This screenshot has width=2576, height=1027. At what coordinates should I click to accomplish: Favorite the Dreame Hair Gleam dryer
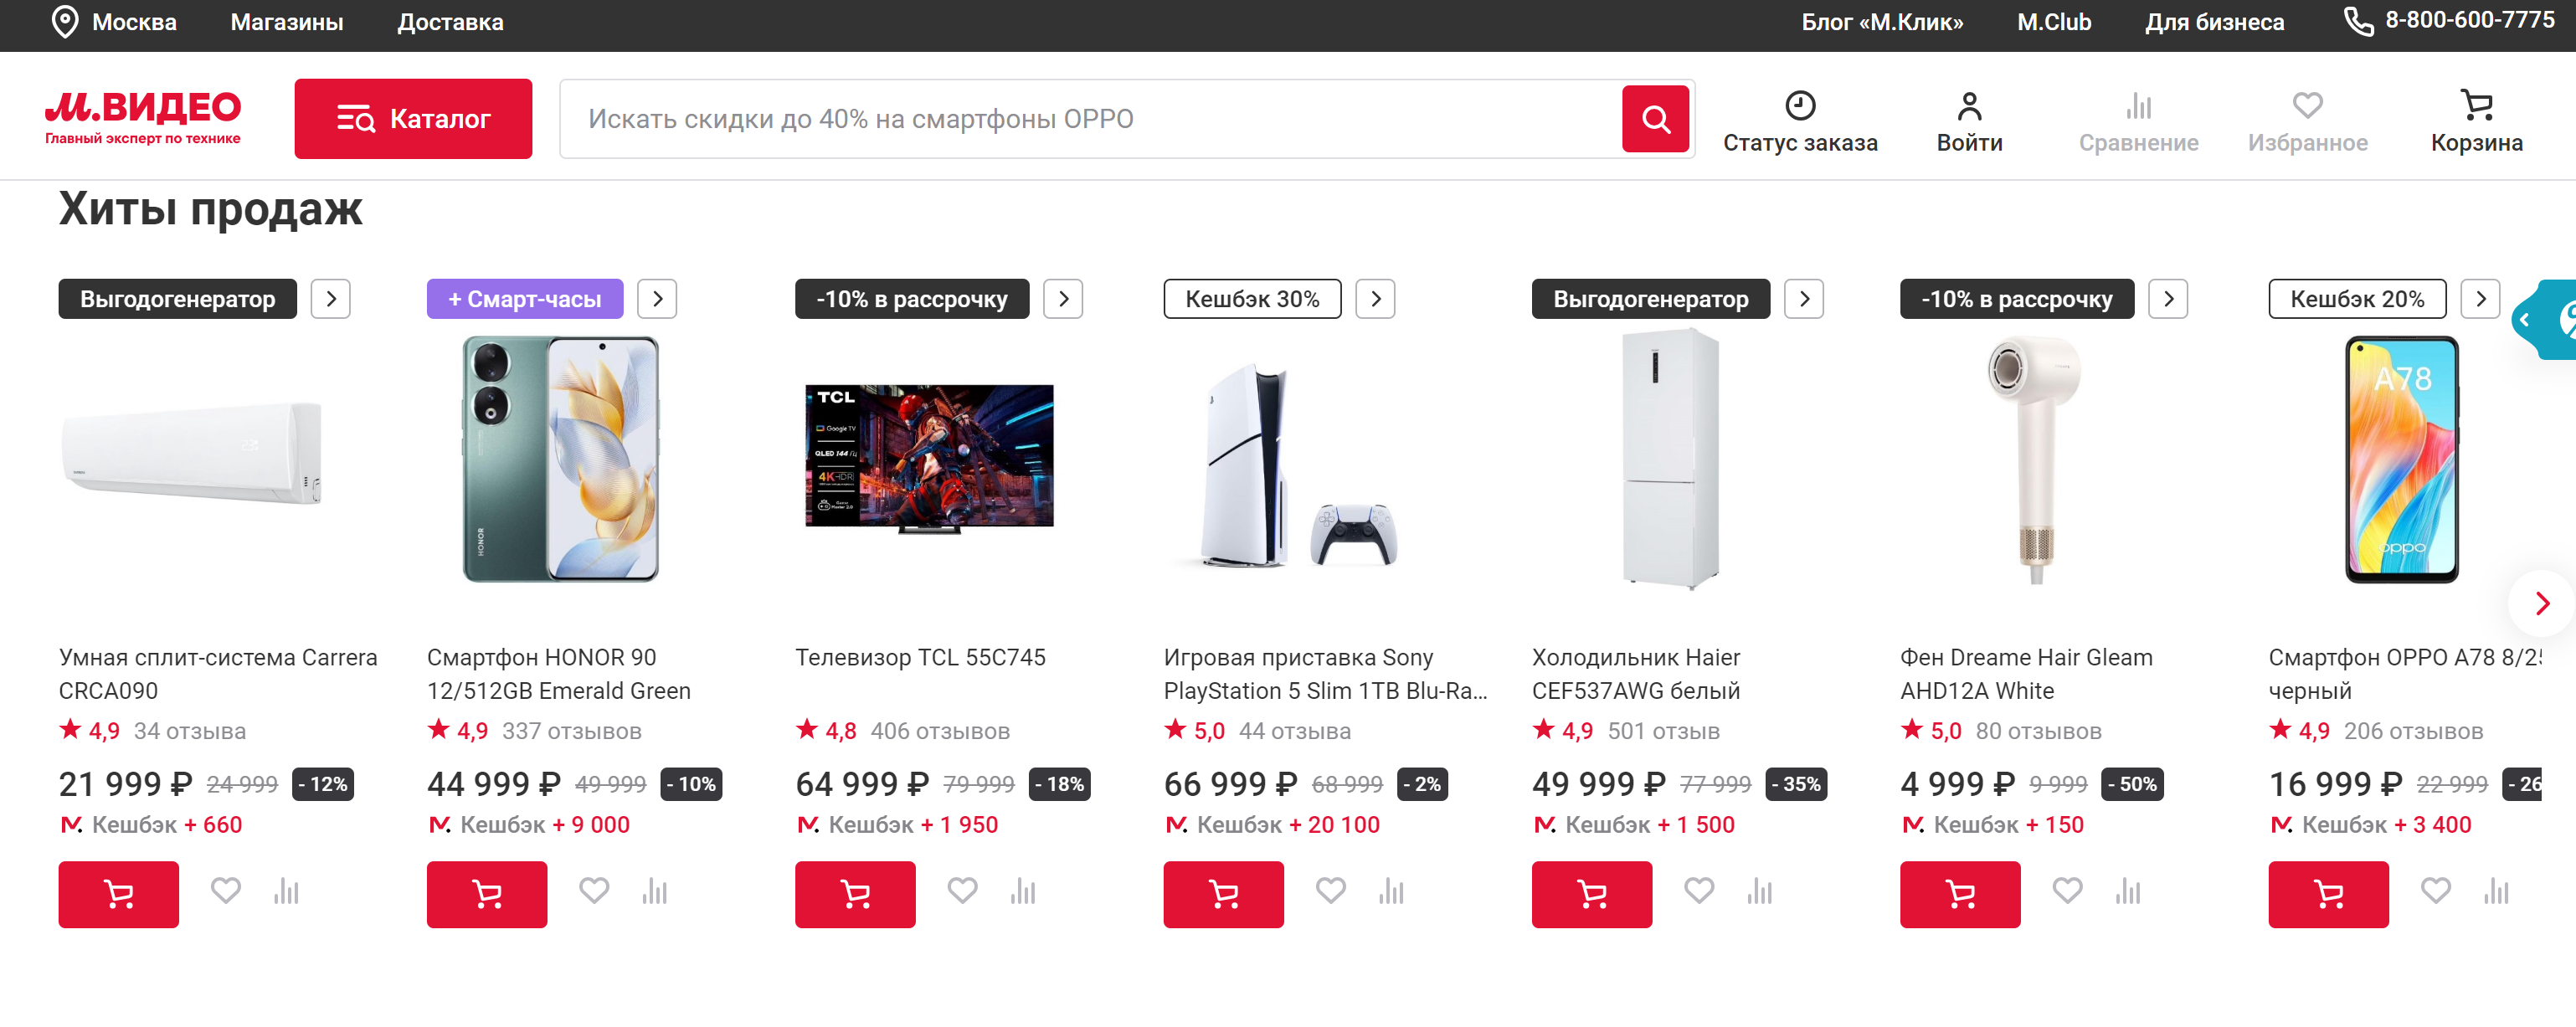(x=2067, y=890)
